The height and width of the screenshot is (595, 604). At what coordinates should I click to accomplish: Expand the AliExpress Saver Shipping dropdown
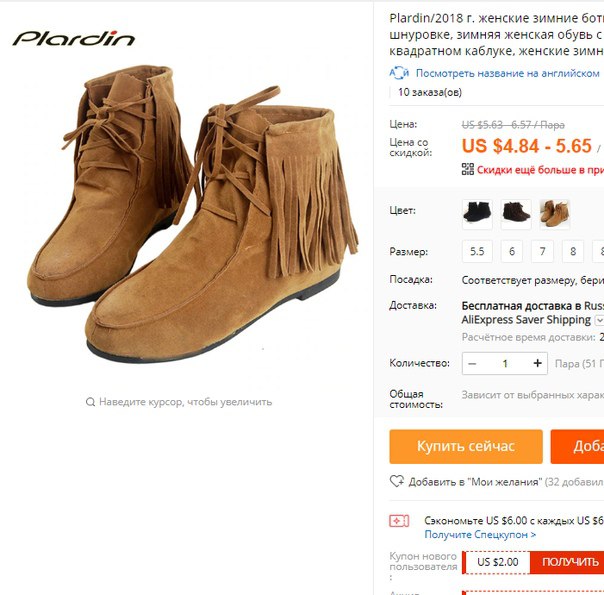[x=599, y=320]
